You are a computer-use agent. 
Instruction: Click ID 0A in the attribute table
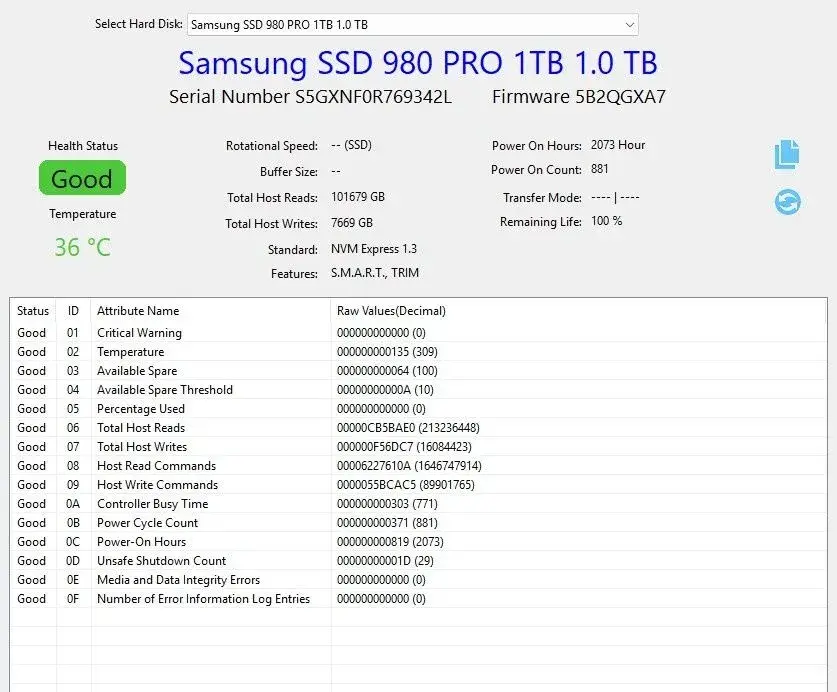[73, 504]
